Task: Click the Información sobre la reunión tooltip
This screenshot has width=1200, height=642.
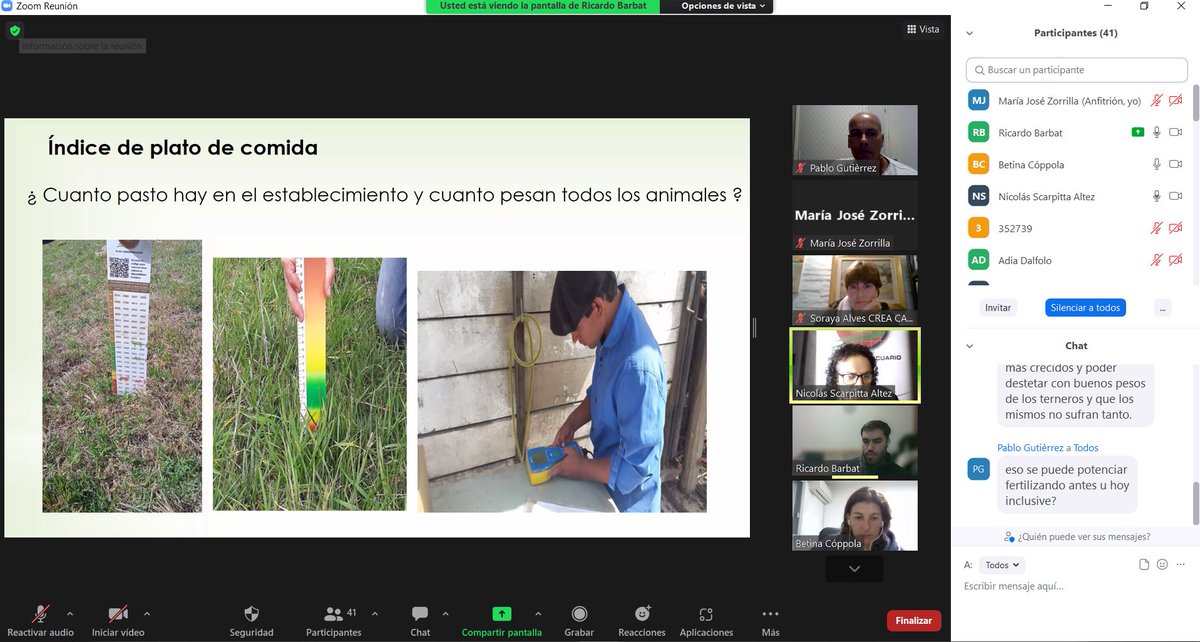Action: coord(83,46)
